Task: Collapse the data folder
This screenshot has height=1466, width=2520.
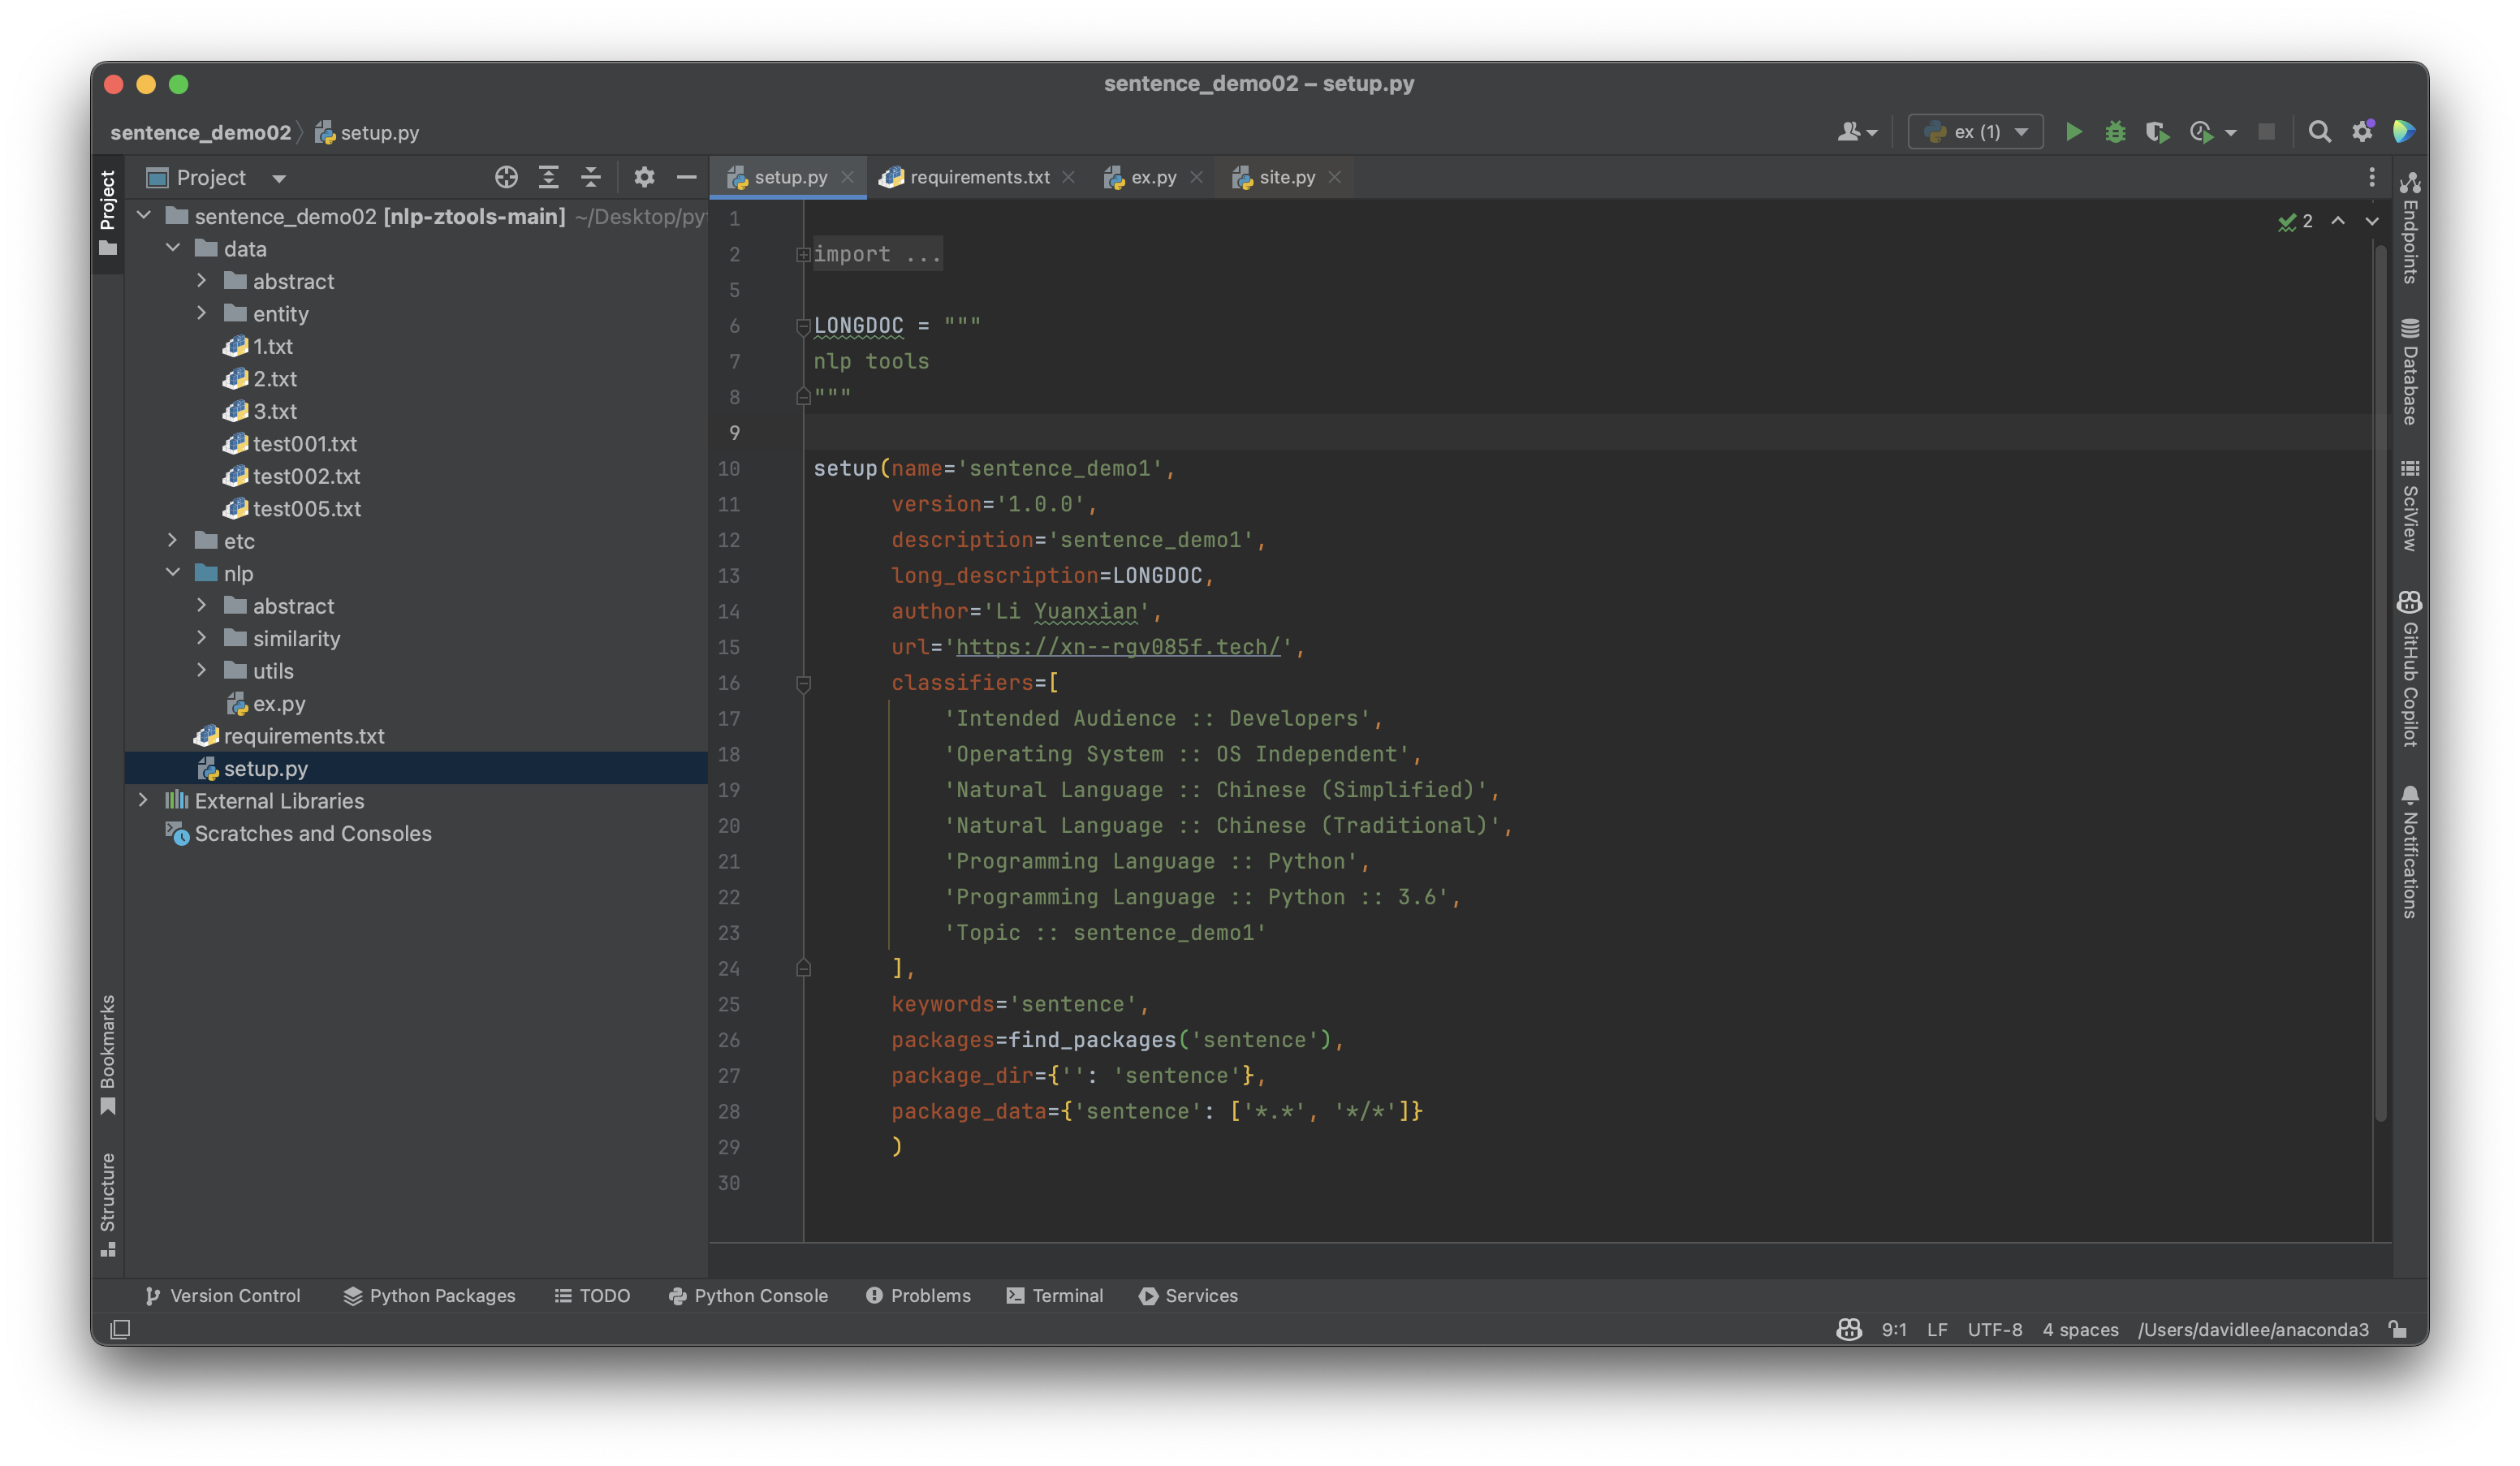Action: click(x=173, y=248)
